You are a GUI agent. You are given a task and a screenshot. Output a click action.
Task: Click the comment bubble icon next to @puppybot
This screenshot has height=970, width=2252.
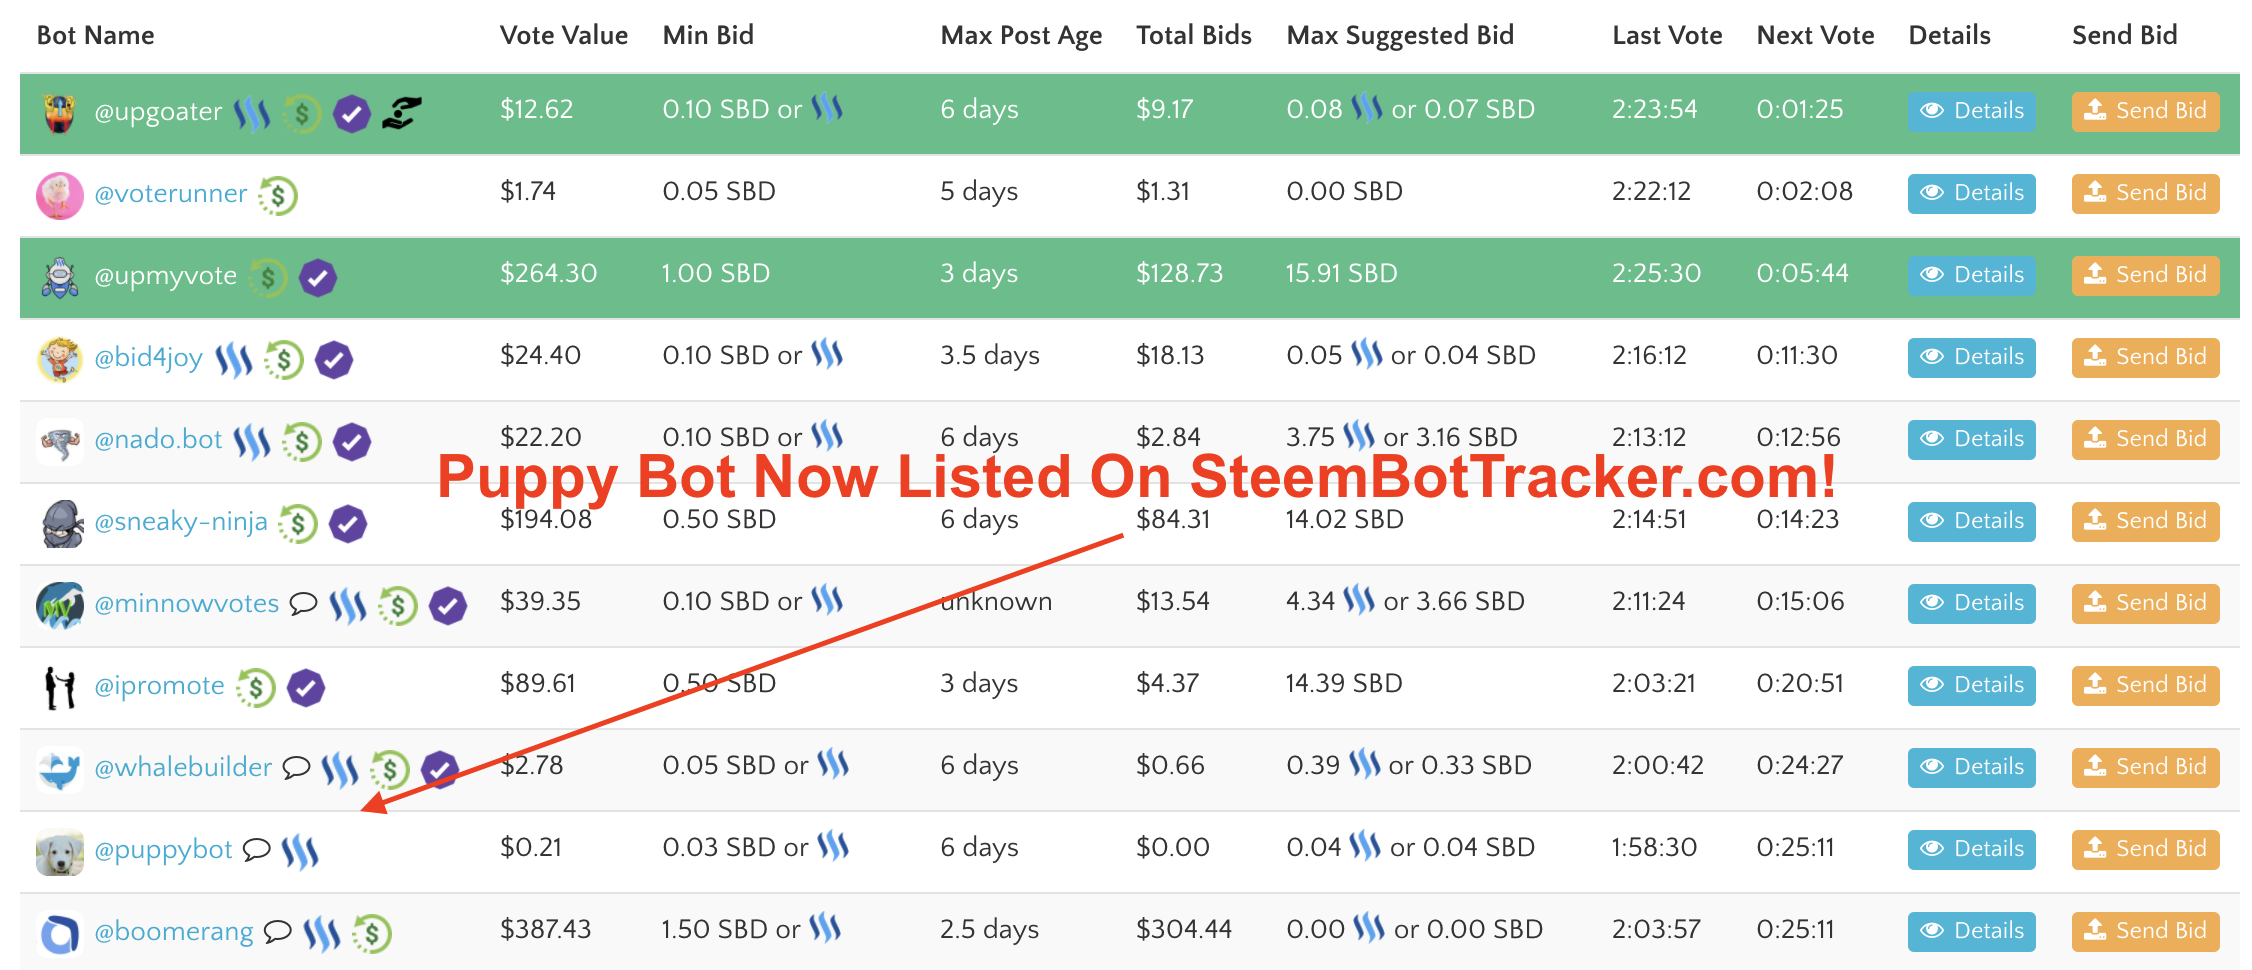click(257, 849)
